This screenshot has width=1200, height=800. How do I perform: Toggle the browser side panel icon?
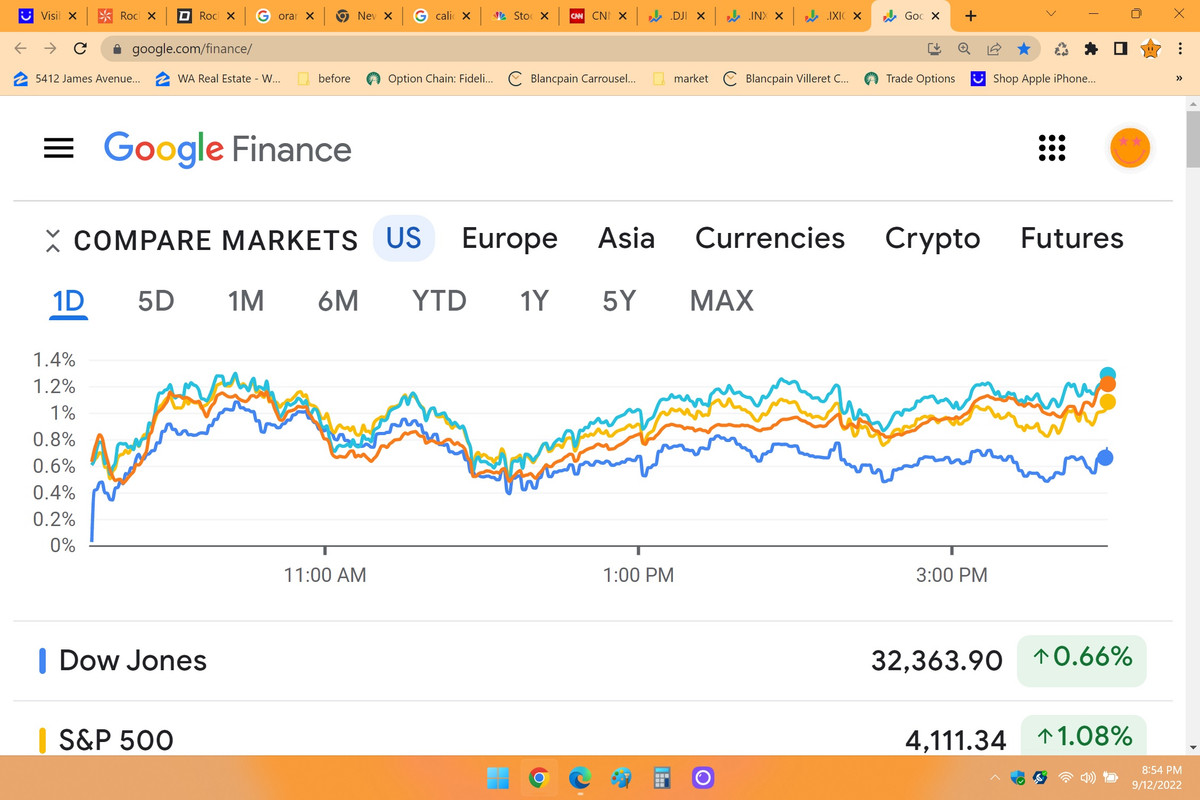click(x=1121, y=48)
